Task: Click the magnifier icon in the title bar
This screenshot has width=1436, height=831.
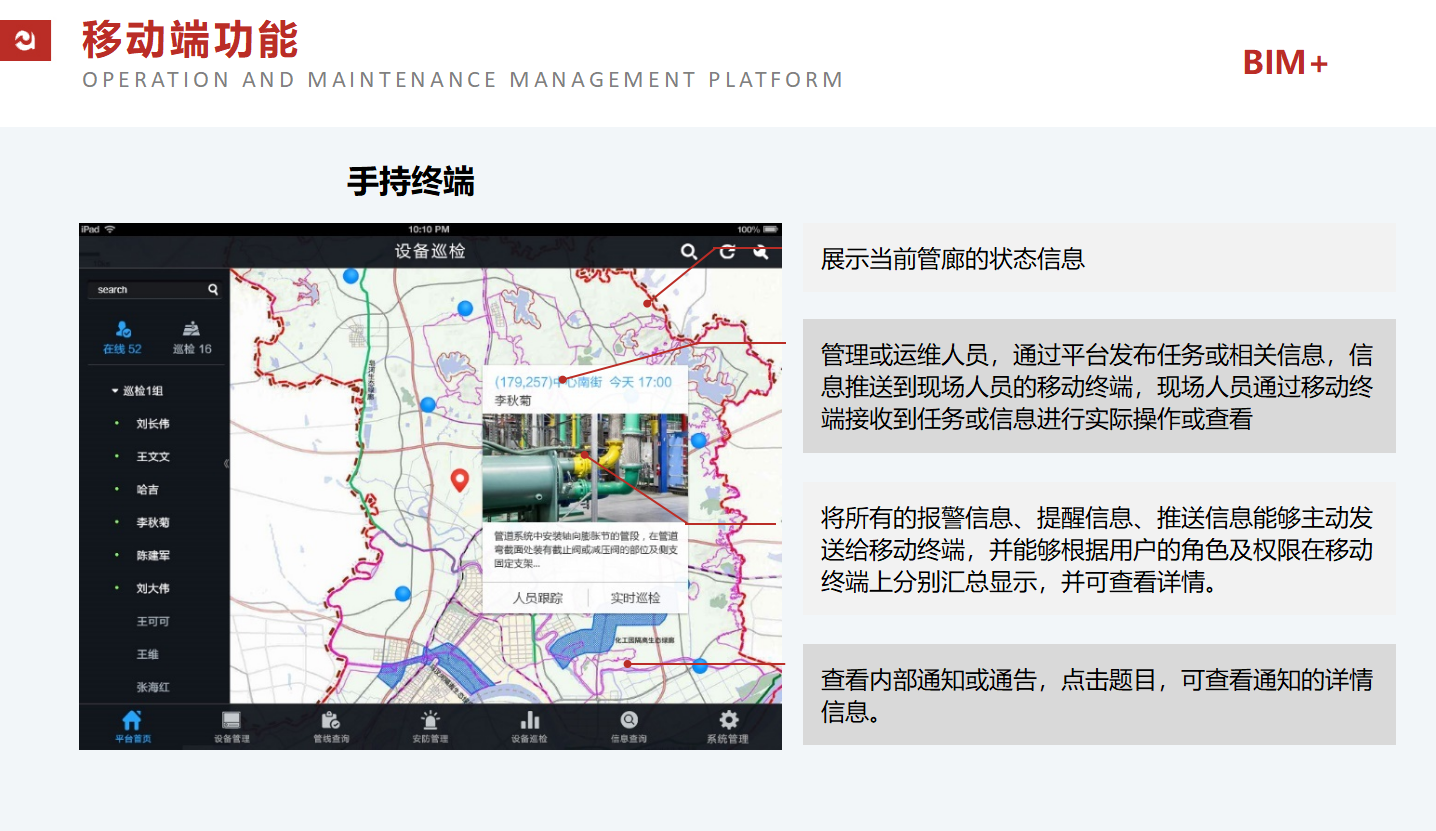Action: (x=688, y=252)
